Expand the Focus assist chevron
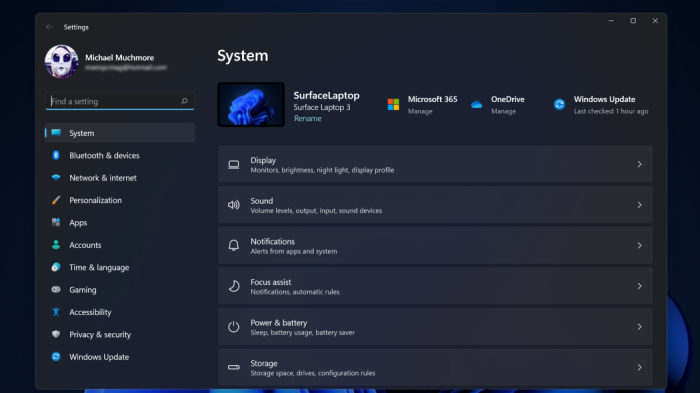Image resolution: width=700 pixels, height=393 pixels. pos(639,286)
